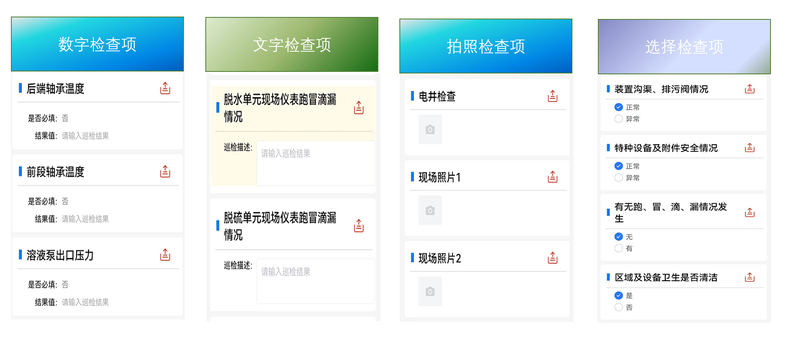Click upload icon for 脱水单元现场仪表跑冒滴漏情况

359,108
